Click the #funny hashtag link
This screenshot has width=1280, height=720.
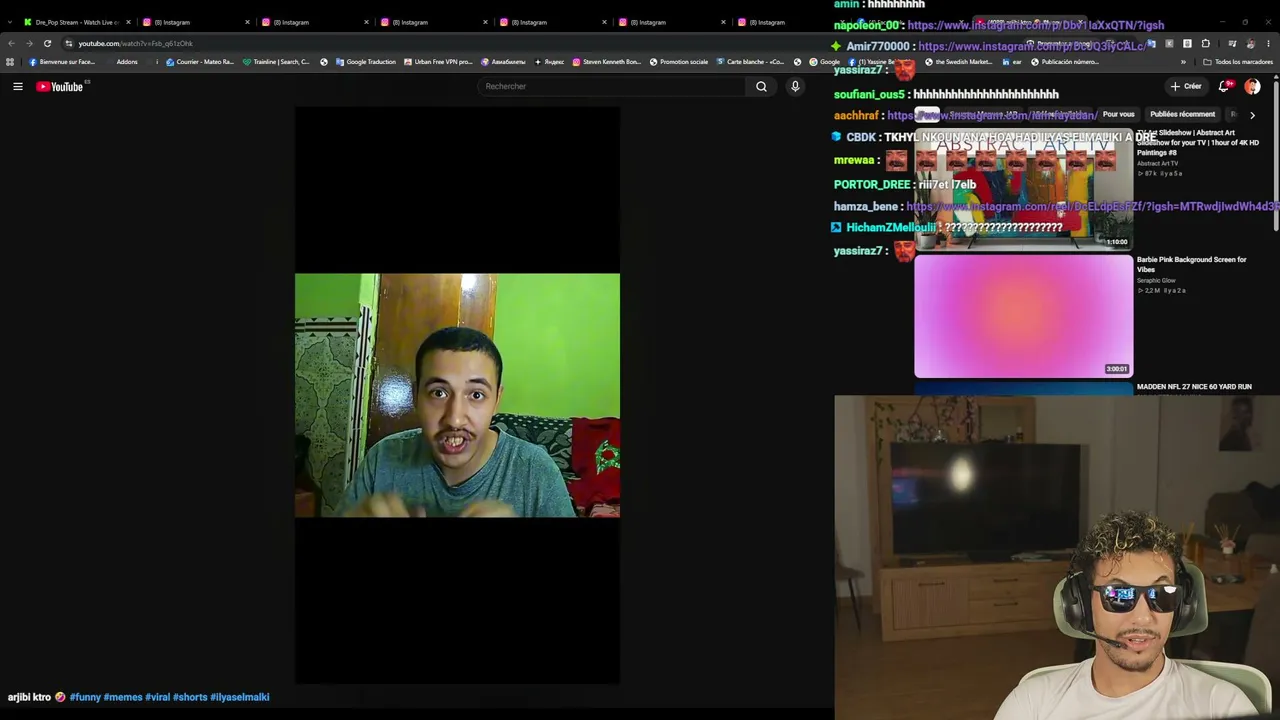point(85,697)
